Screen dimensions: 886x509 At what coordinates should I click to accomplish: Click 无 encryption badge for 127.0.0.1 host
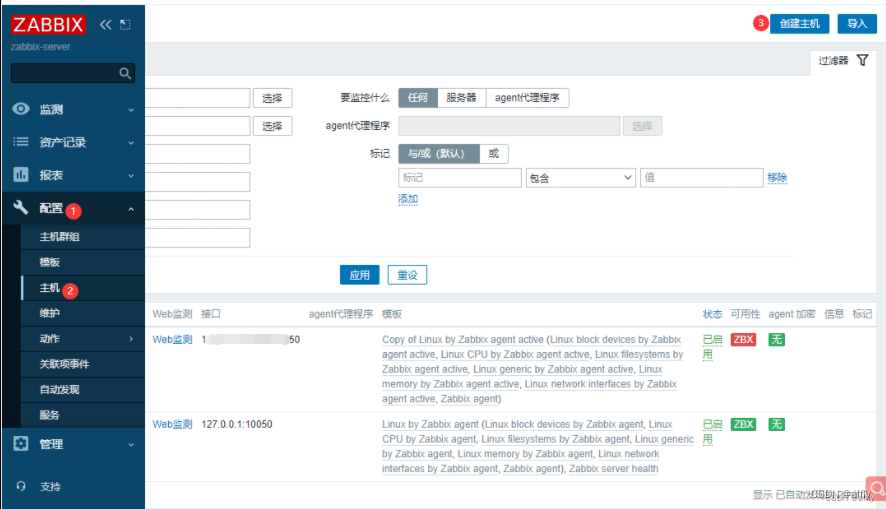pyautogui.click(x=776, y=424)
